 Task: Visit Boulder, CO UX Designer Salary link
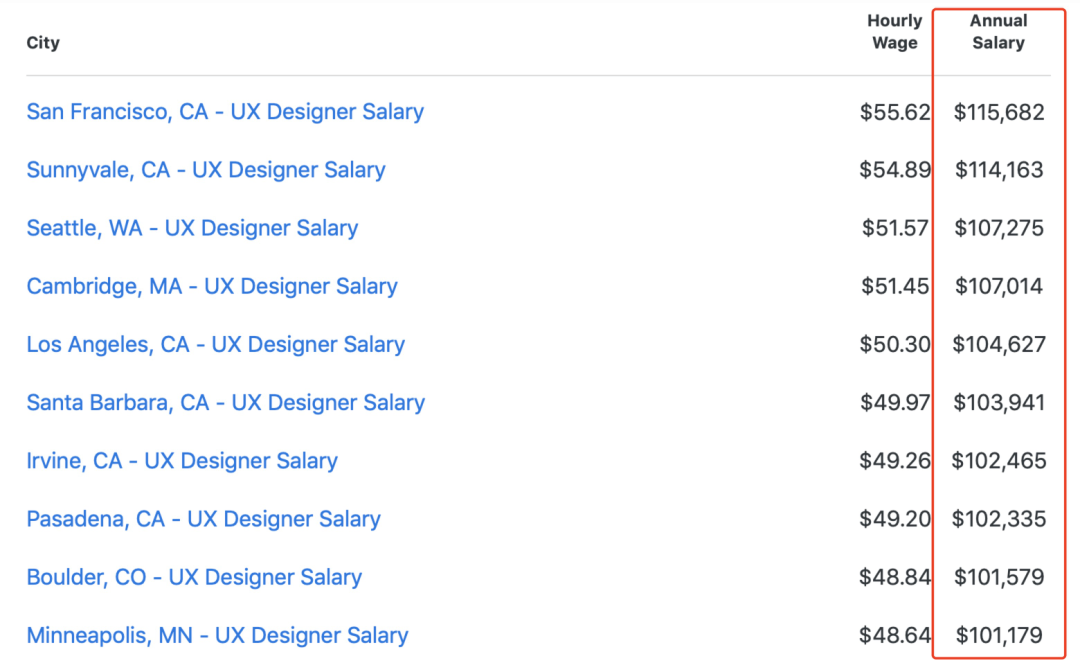point(194,577)
